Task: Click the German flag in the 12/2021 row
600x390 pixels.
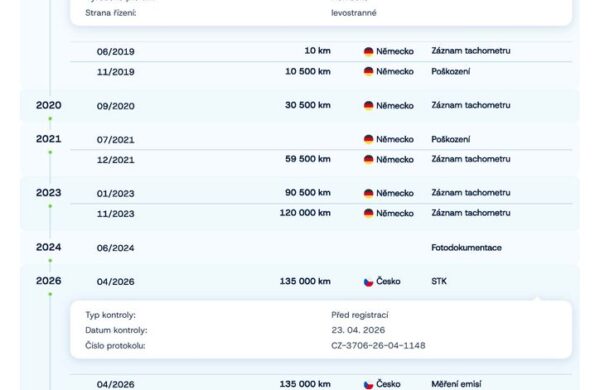Action: click(x=368, y=160)
